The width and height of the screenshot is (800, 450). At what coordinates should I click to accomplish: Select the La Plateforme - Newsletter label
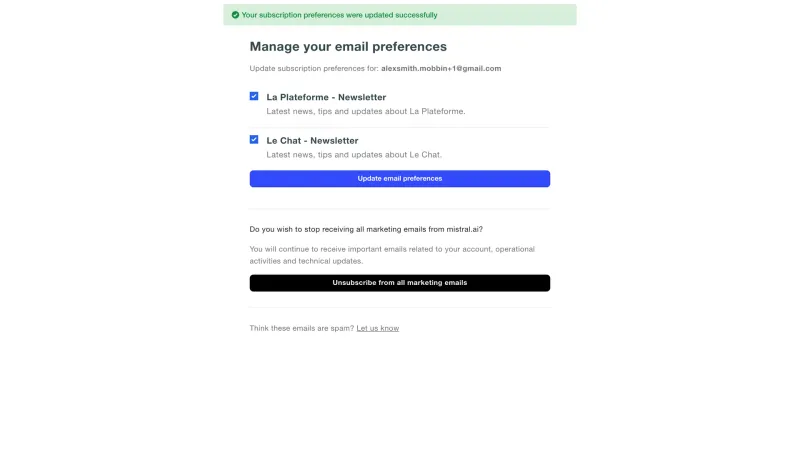pos(326,97)
